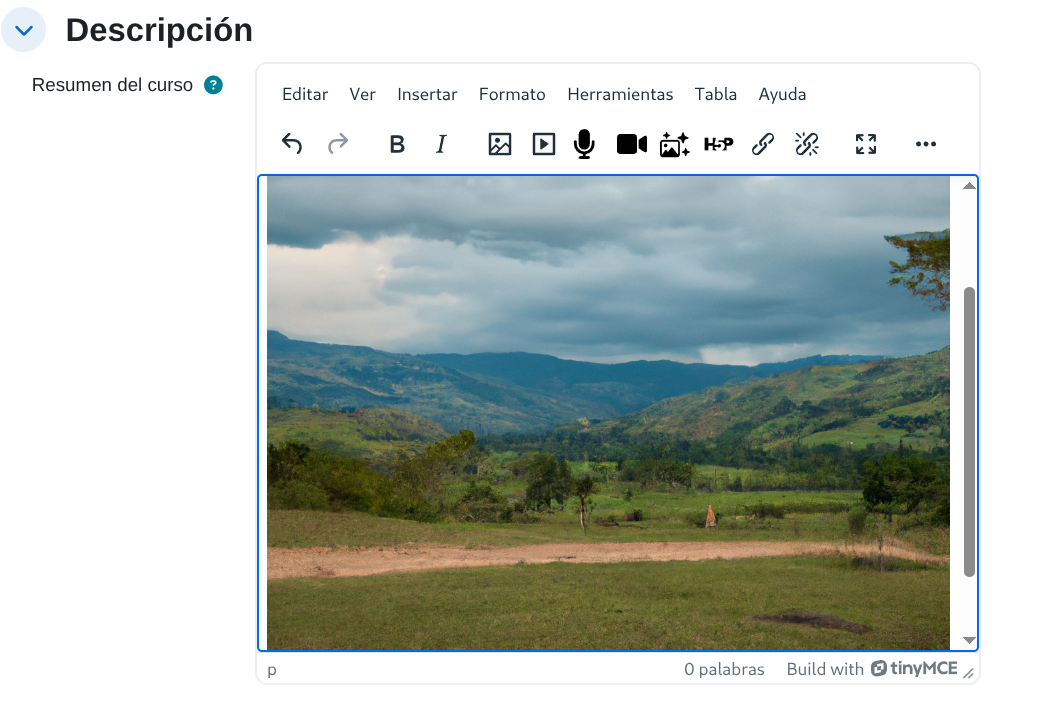Viewport: 1041px width, 703px height.
Task: Select the Redo icon
Action: (337, 143)
